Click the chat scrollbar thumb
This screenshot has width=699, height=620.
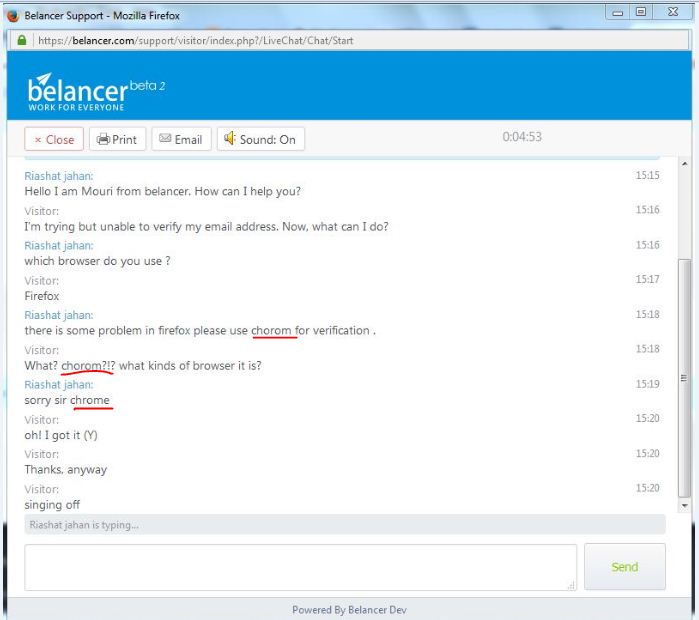click(684, 378)
